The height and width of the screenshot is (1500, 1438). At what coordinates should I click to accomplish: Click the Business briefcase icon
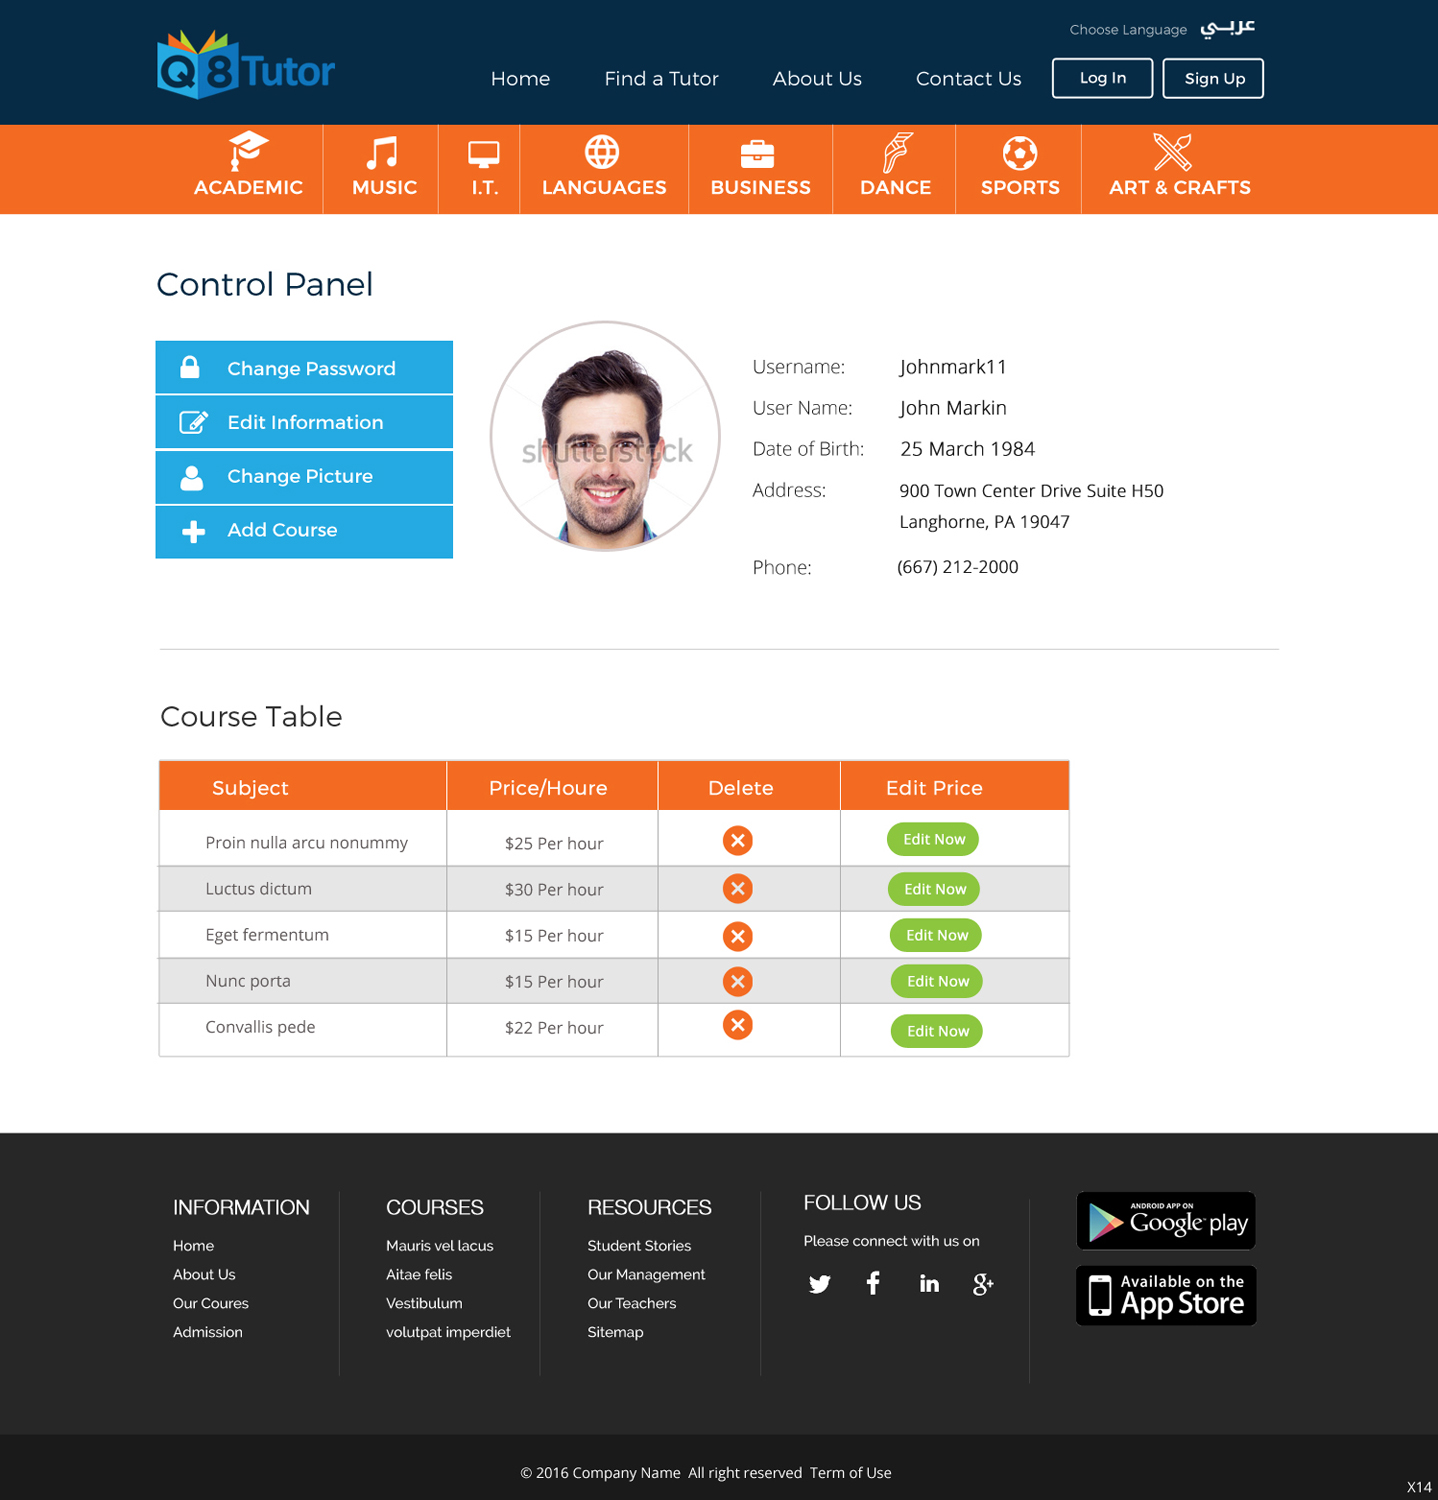[x=759, y=153]
